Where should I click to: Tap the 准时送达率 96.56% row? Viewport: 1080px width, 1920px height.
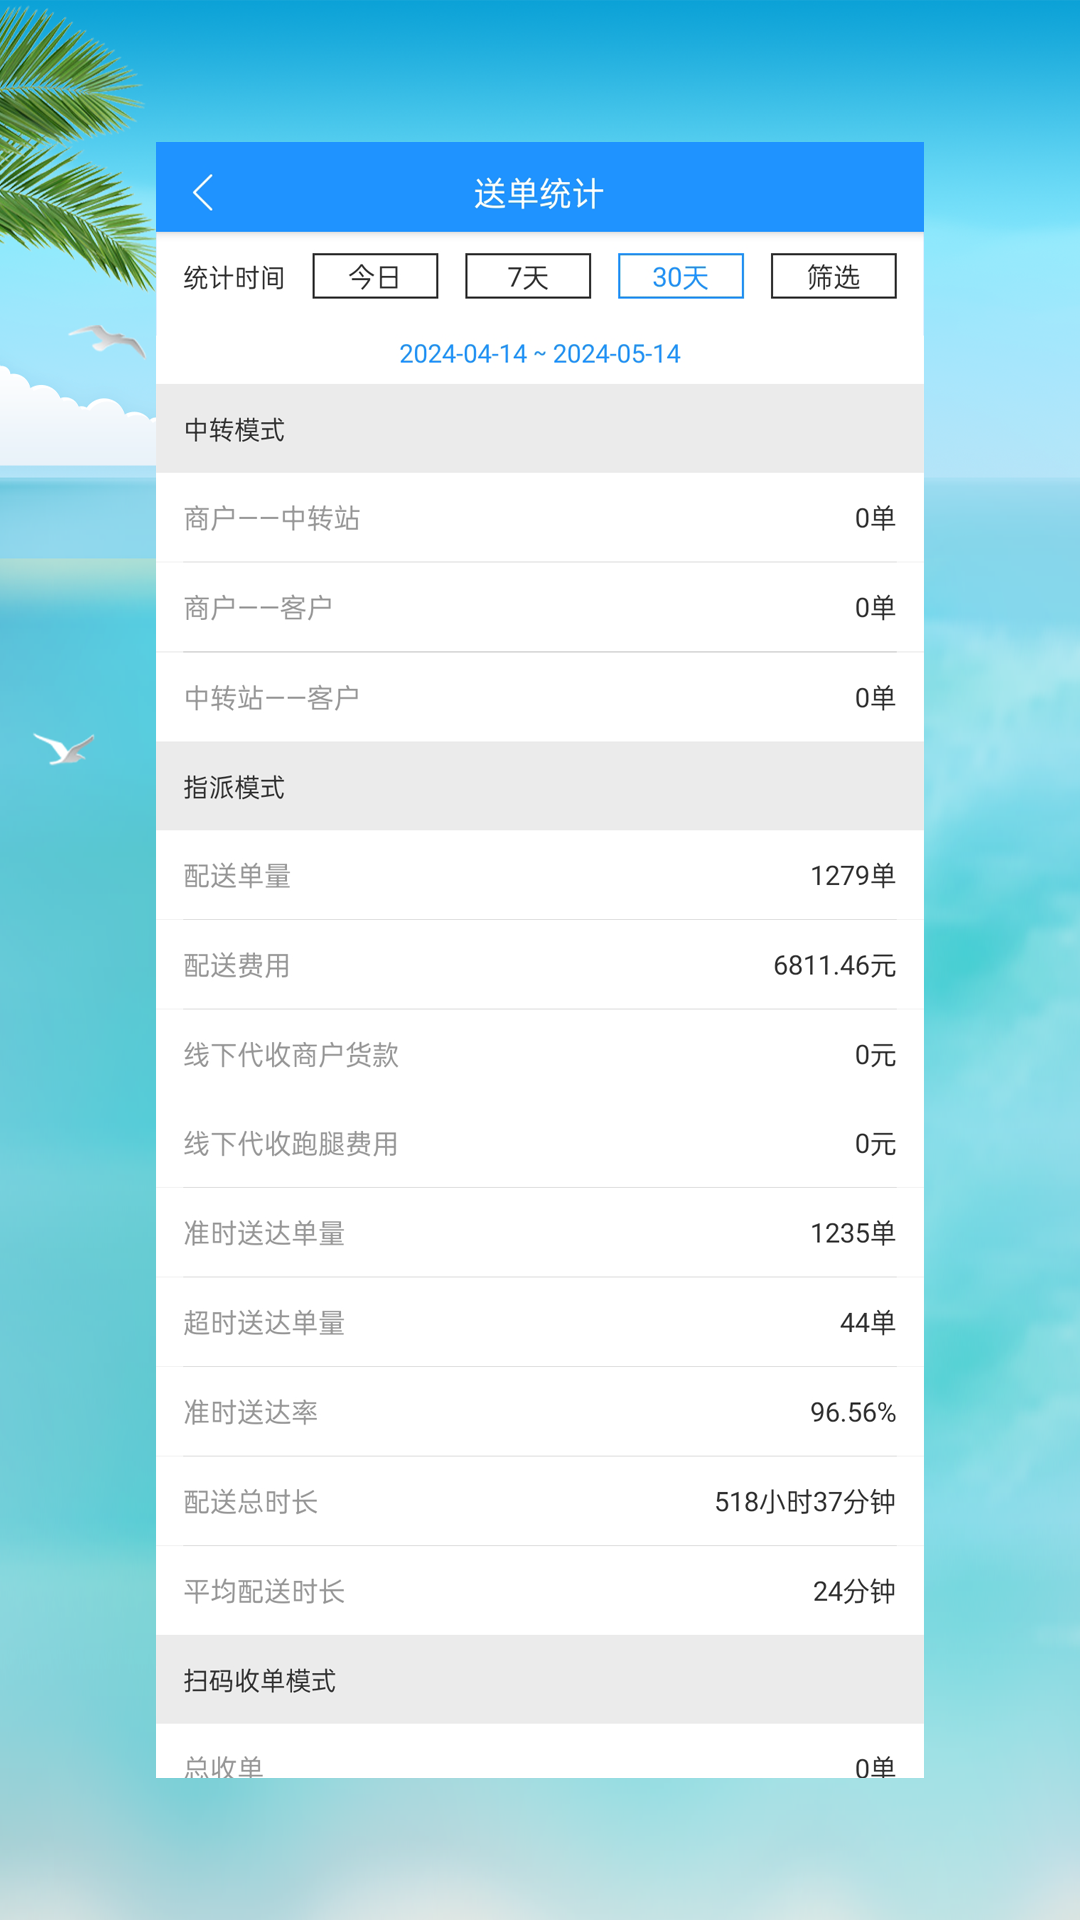[x=540, y=1412]
